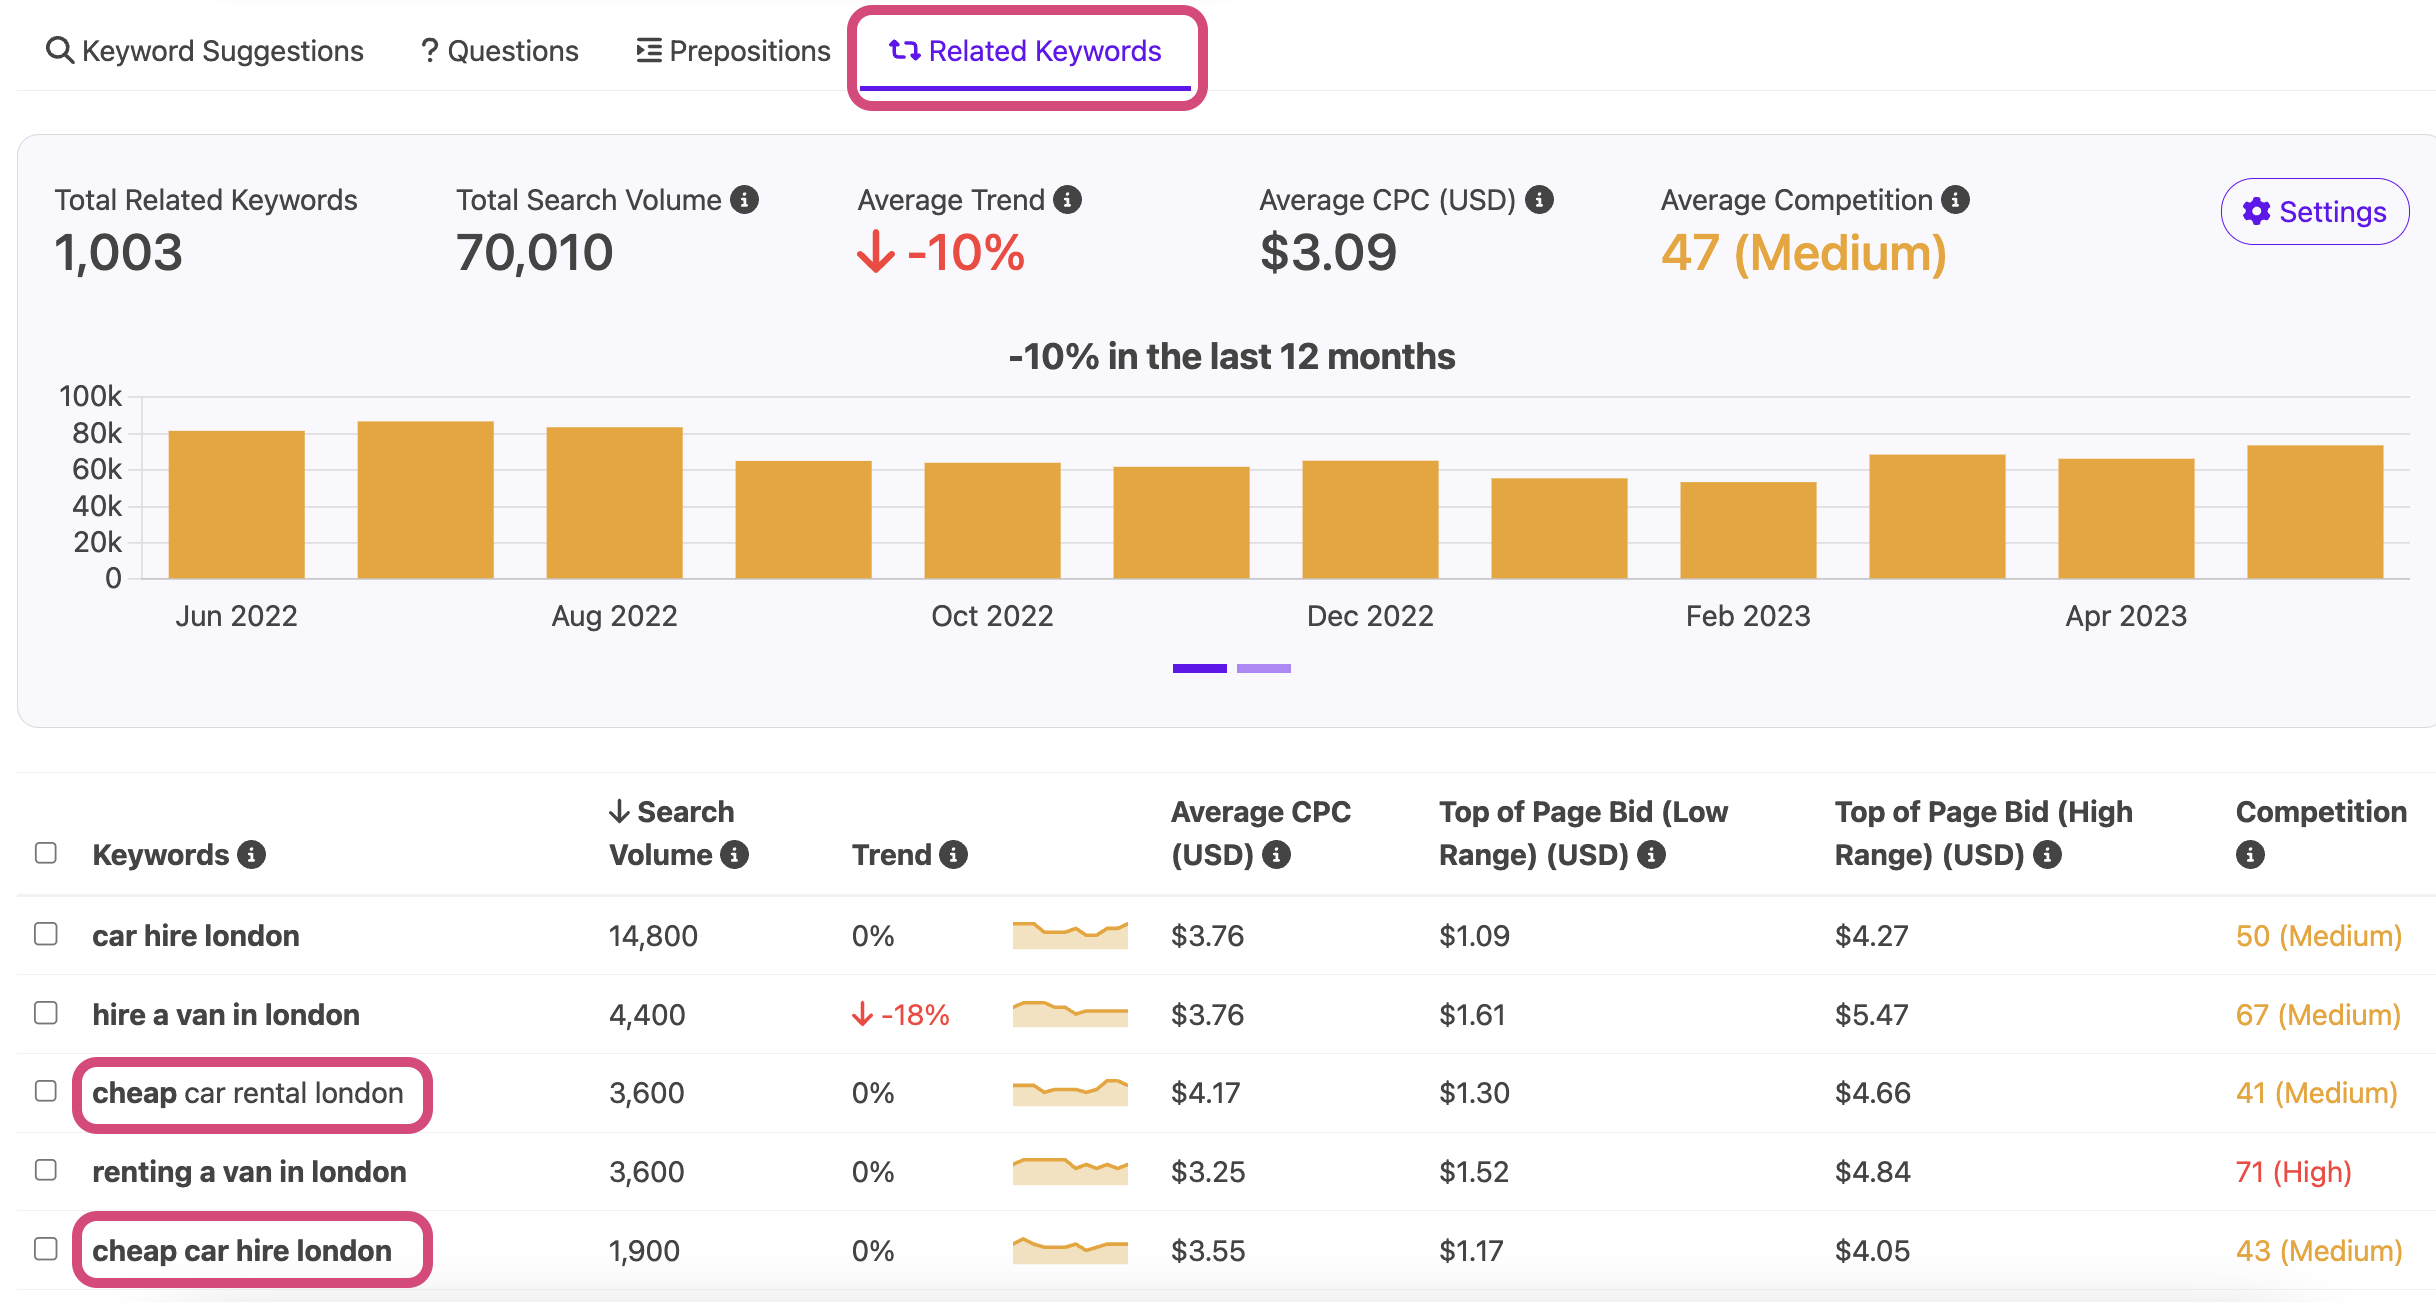Click the Keywords column header
The height and width of the screenshot is (1302, 2436).
tap(161, 855)
